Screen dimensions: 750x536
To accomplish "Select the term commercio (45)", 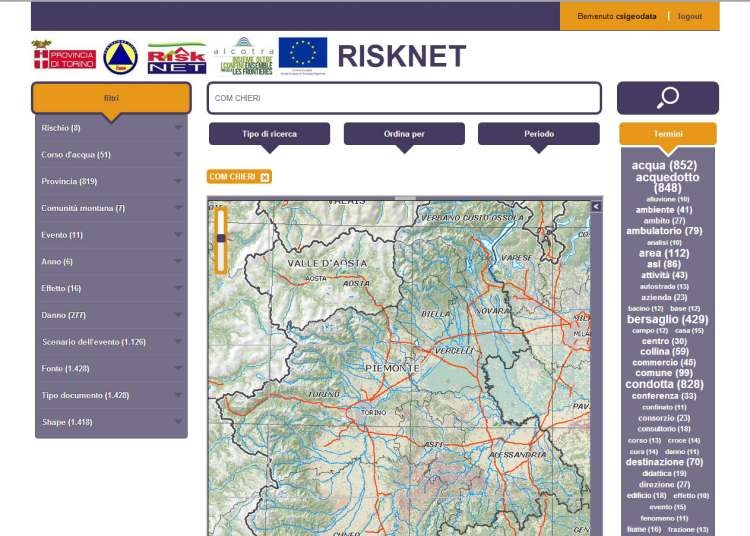I will pos(664,362).
